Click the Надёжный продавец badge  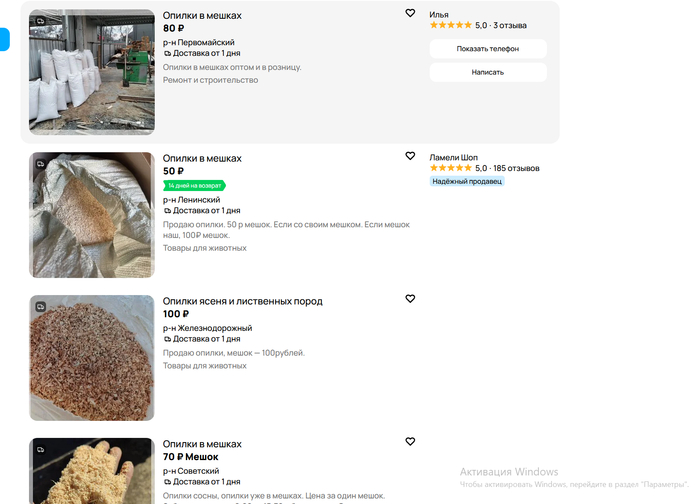[x=467, y=181]
